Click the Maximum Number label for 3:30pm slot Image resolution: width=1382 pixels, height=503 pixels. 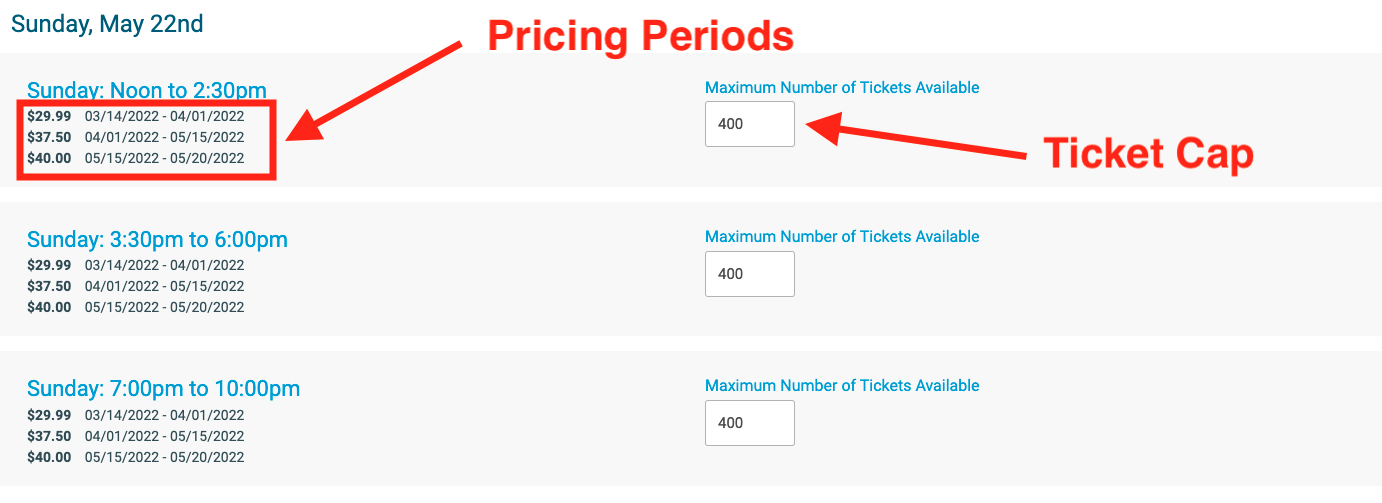coord(841,237)
